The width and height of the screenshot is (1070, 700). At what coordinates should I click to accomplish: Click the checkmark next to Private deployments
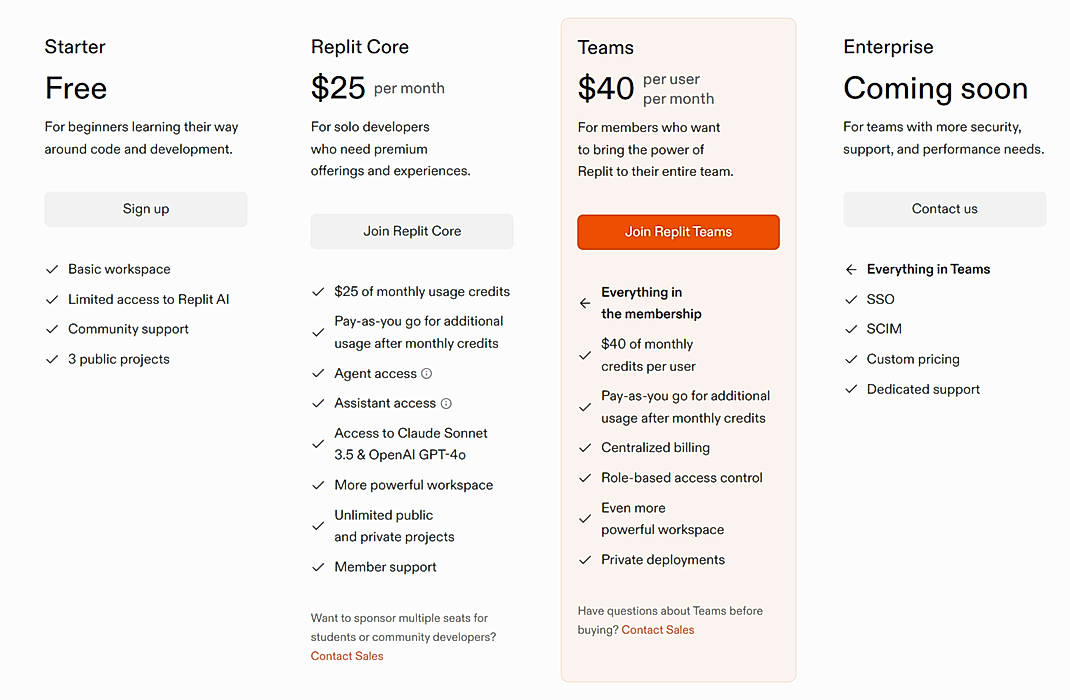[x=585, y=560]
